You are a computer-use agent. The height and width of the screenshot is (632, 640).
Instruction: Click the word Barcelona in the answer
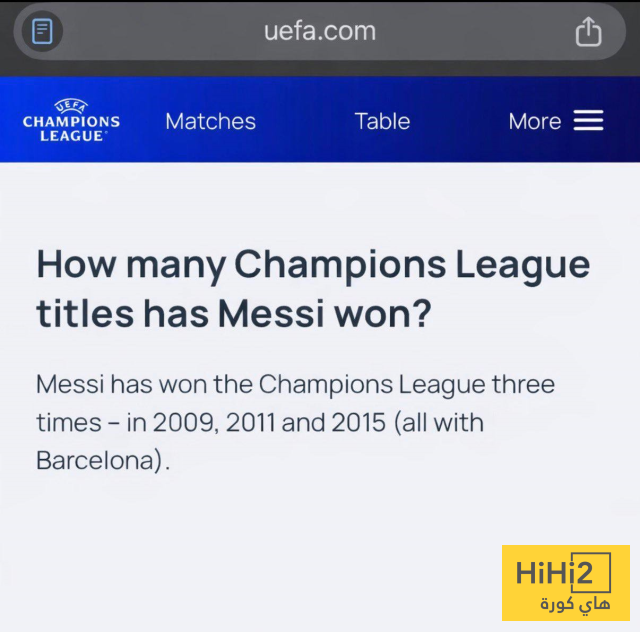[x=95, y=461]
